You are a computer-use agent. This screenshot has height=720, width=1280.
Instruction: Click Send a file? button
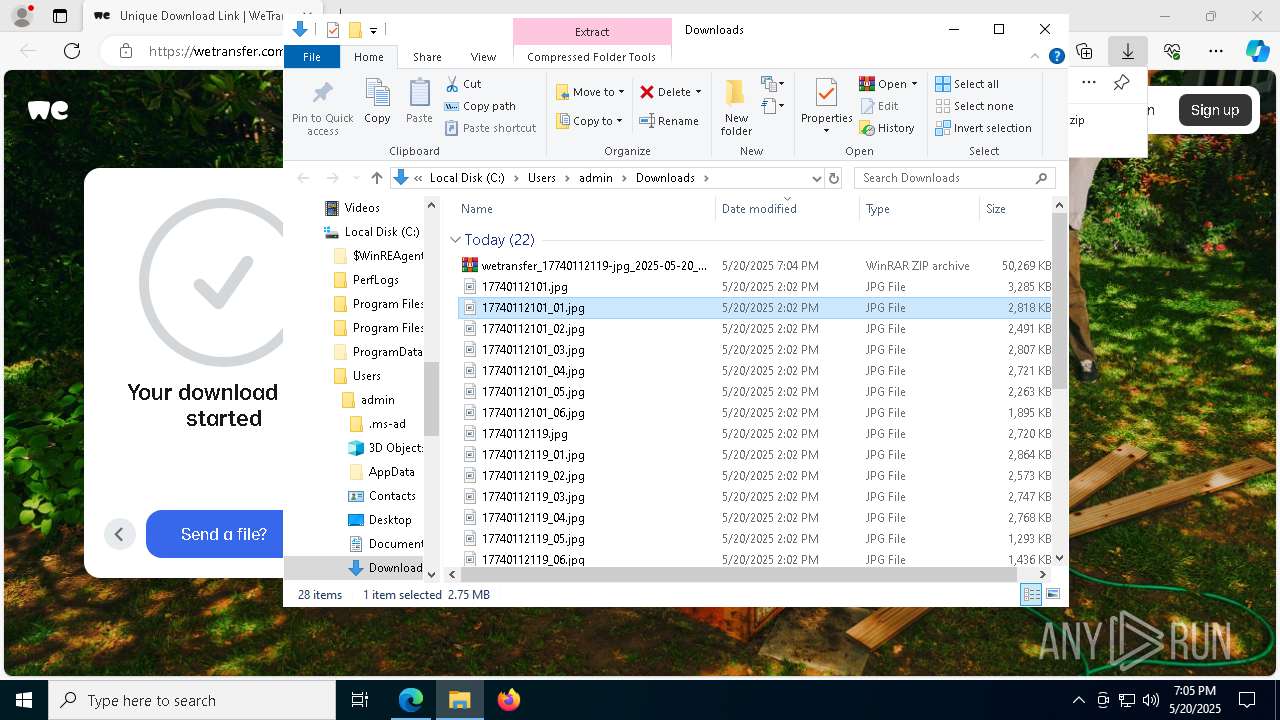[224, 534]
